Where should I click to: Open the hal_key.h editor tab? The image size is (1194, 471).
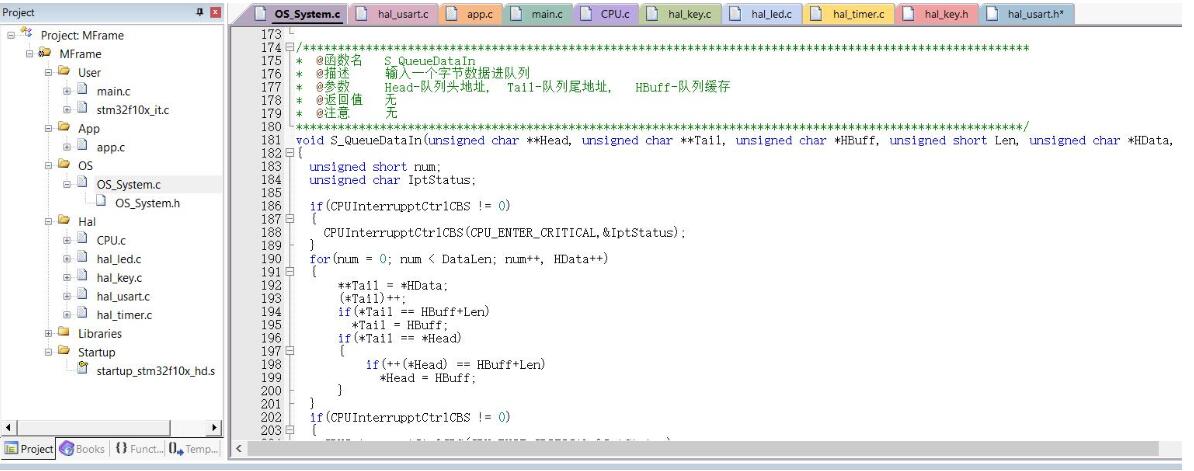[937, 14]
